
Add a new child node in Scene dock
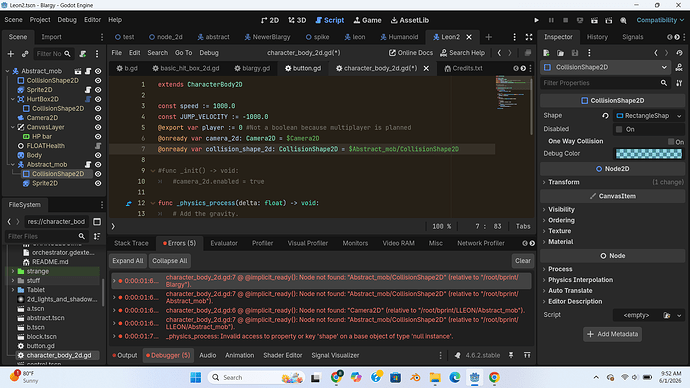click(11, 54)
